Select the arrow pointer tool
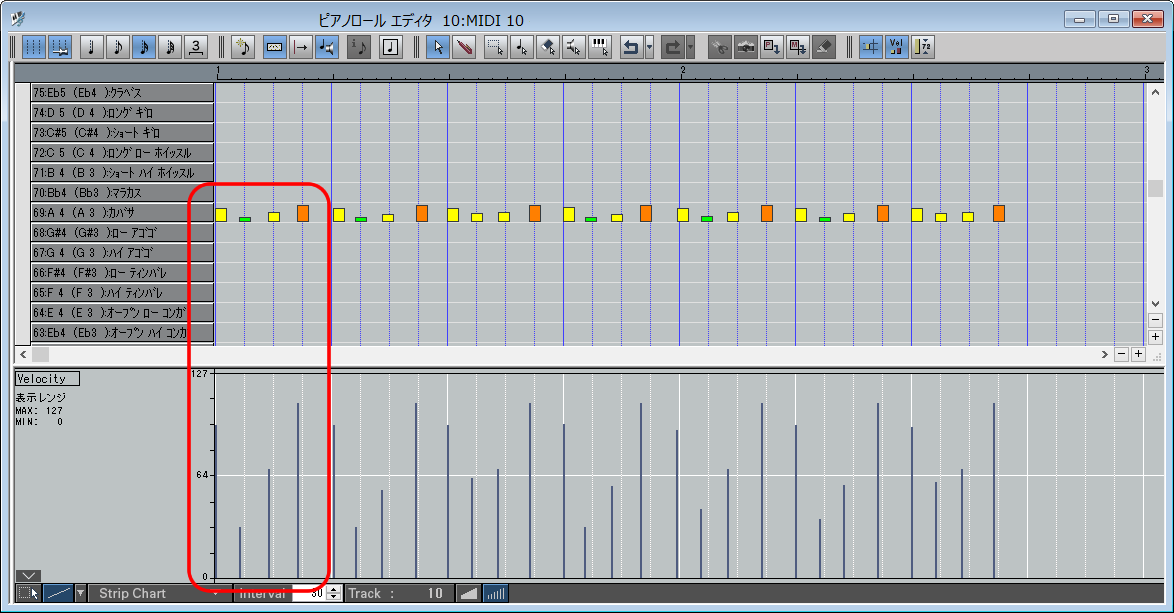This screenshot has width=1174, height=613. 437,47
